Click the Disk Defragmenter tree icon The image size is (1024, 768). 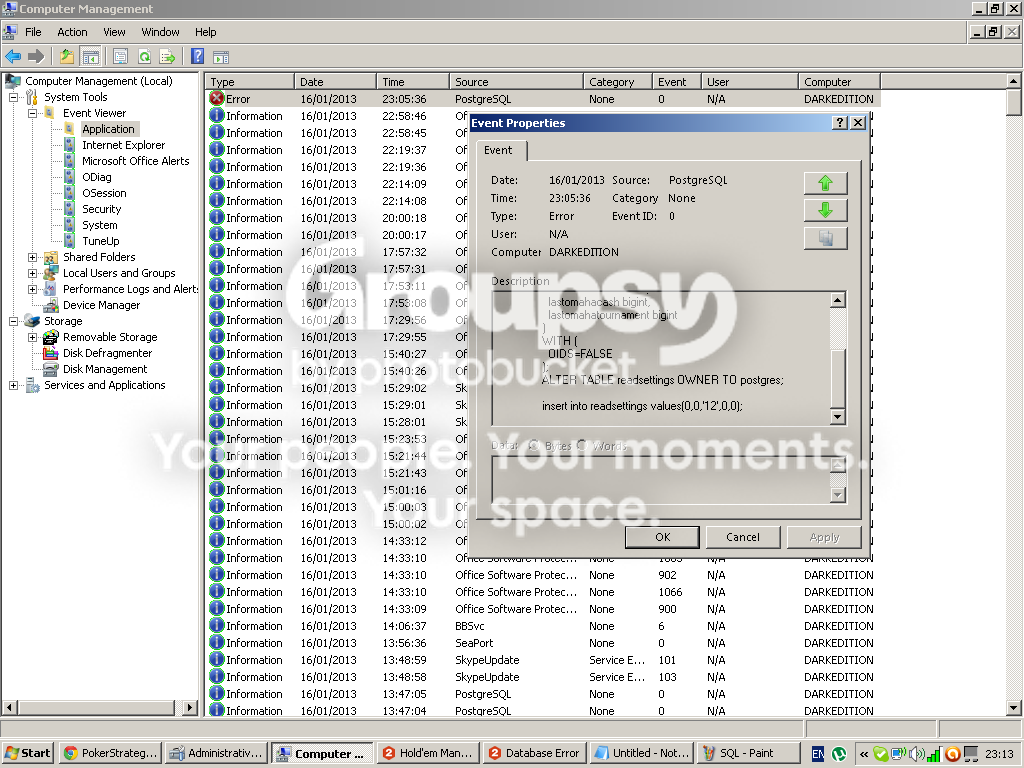(51, 353)
